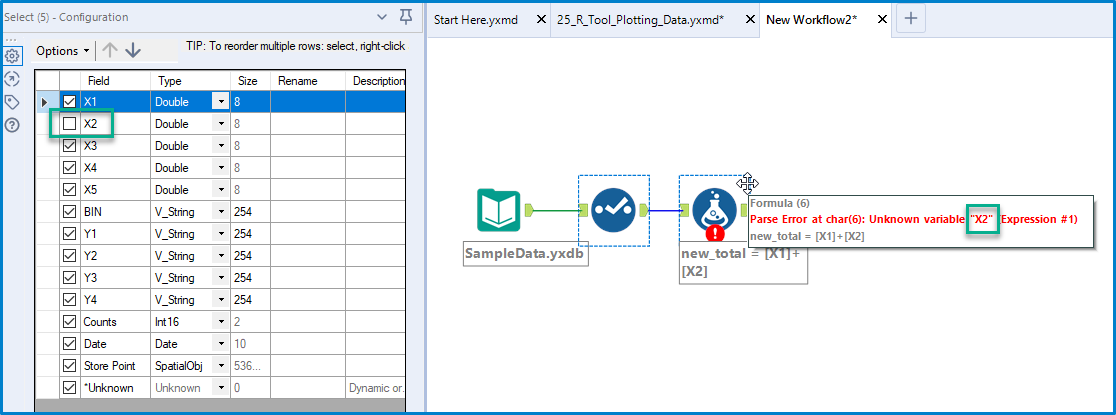Viewport: 1116px width, 415px height.
Task: Open the Navigation arrow side tab
Action: click(13, 79)
